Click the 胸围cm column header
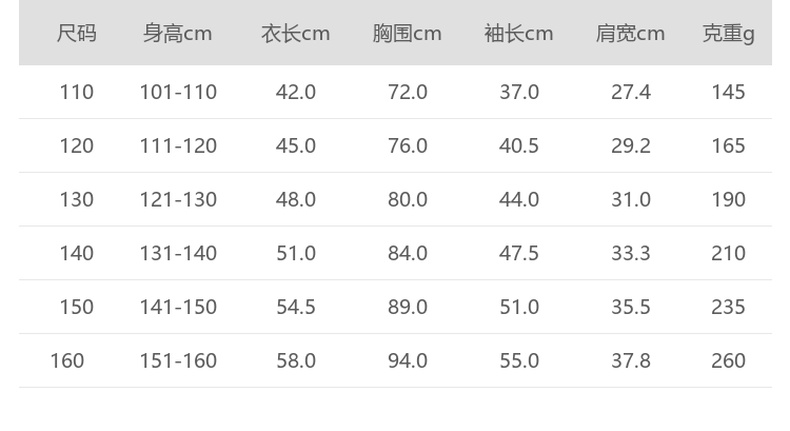Viewport: 790px width, 431px height. coord(407,34)
